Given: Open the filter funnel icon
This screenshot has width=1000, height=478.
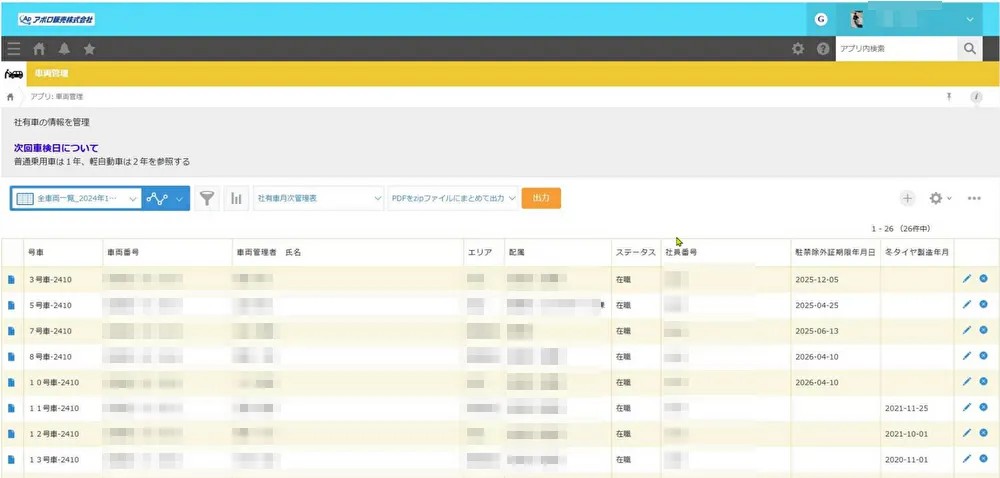Looking at the screenshot, I should pyautogui.click(x=206, y=198).
